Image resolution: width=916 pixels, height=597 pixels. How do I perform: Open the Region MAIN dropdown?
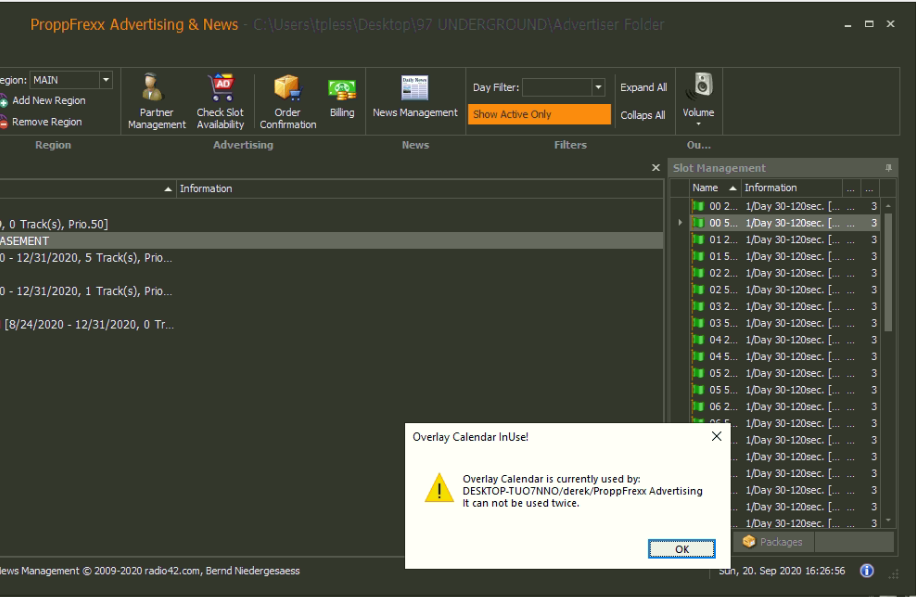[x=106, y=80]
